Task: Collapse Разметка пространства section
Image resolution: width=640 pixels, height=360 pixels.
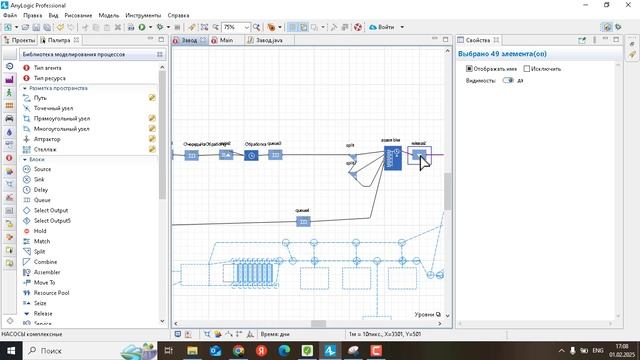Action: coord(25,88)
